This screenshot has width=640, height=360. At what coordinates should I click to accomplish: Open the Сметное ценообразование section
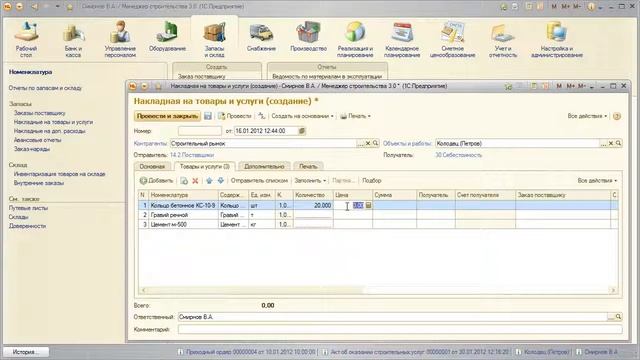[x=452, y=40]
